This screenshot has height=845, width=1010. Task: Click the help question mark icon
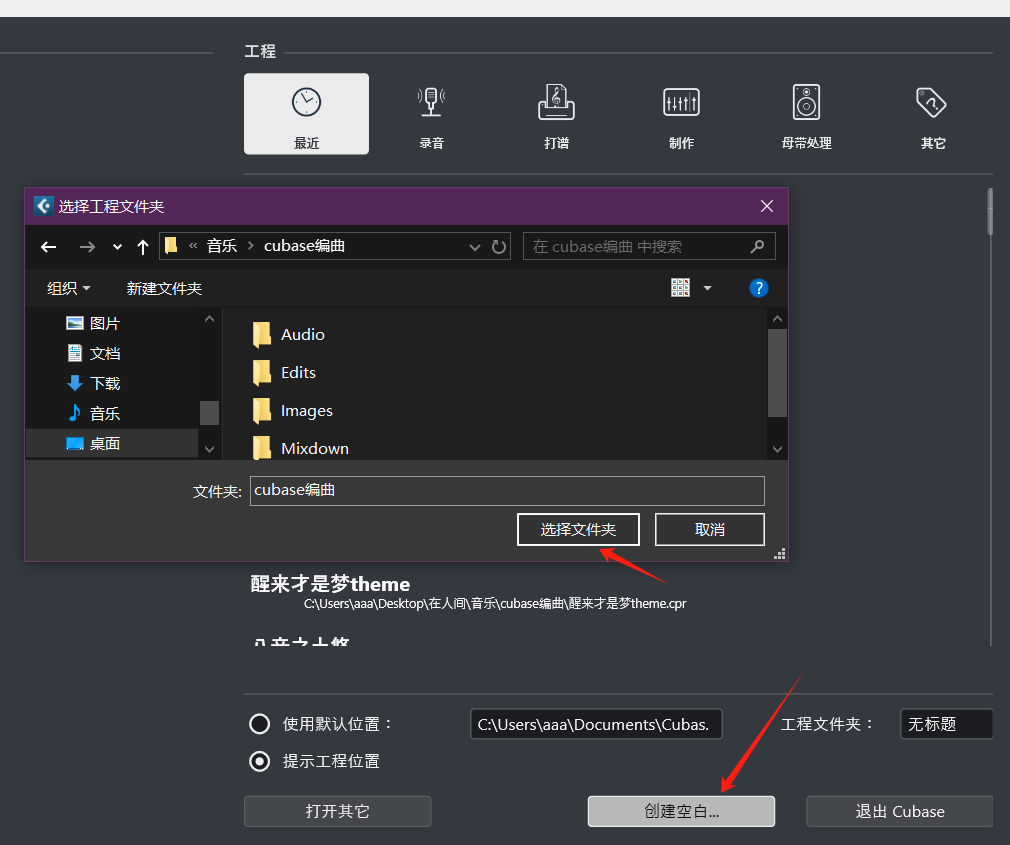point(759,288)
